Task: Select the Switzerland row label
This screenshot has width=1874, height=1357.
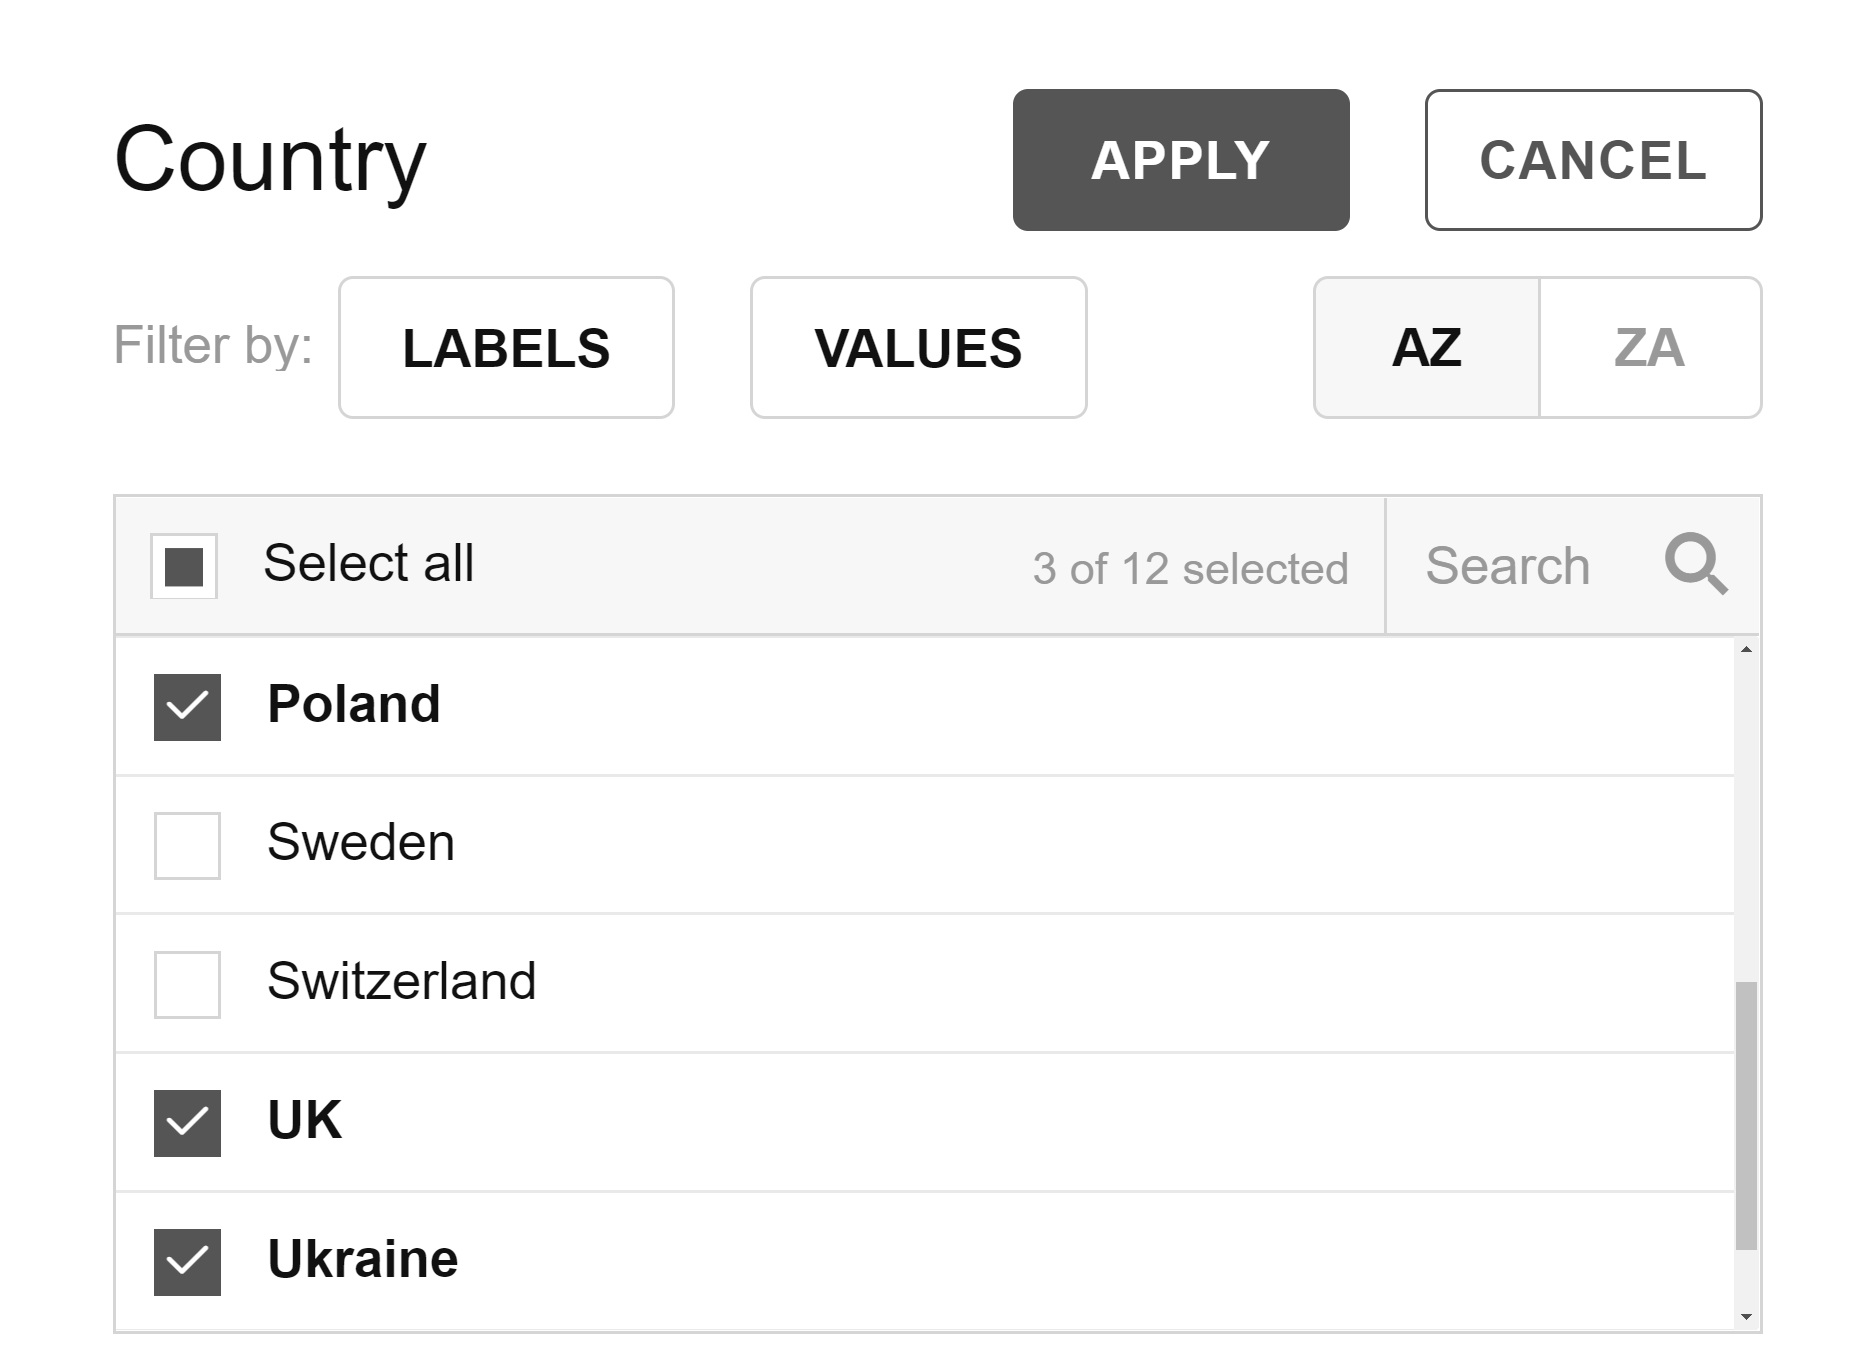Action: [401, 981]
